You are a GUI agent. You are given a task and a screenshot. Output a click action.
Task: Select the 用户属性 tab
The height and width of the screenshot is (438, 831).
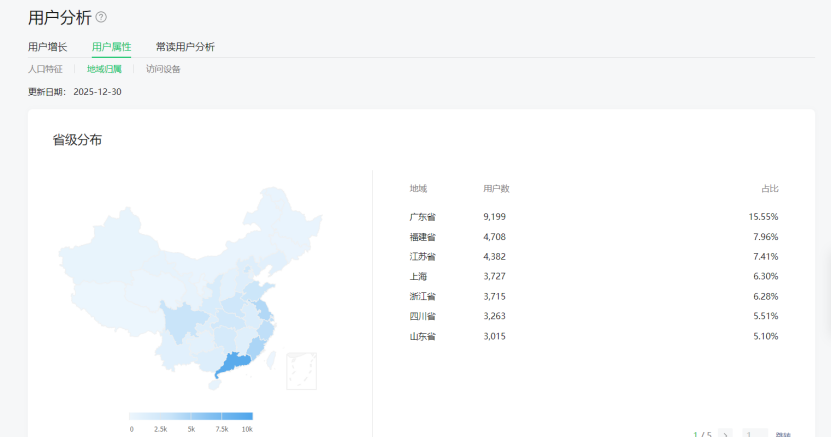point(111,47)
